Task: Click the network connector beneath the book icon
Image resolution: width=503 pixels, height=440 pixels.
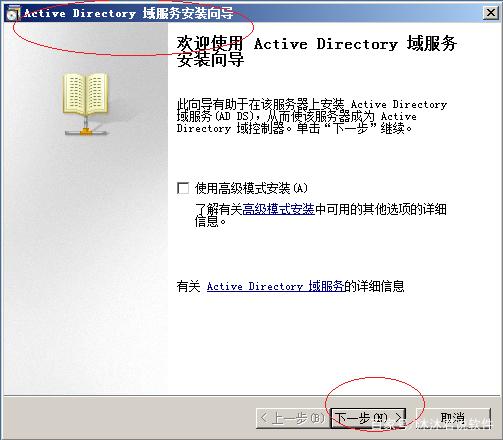Action: (x=86, y=129)
